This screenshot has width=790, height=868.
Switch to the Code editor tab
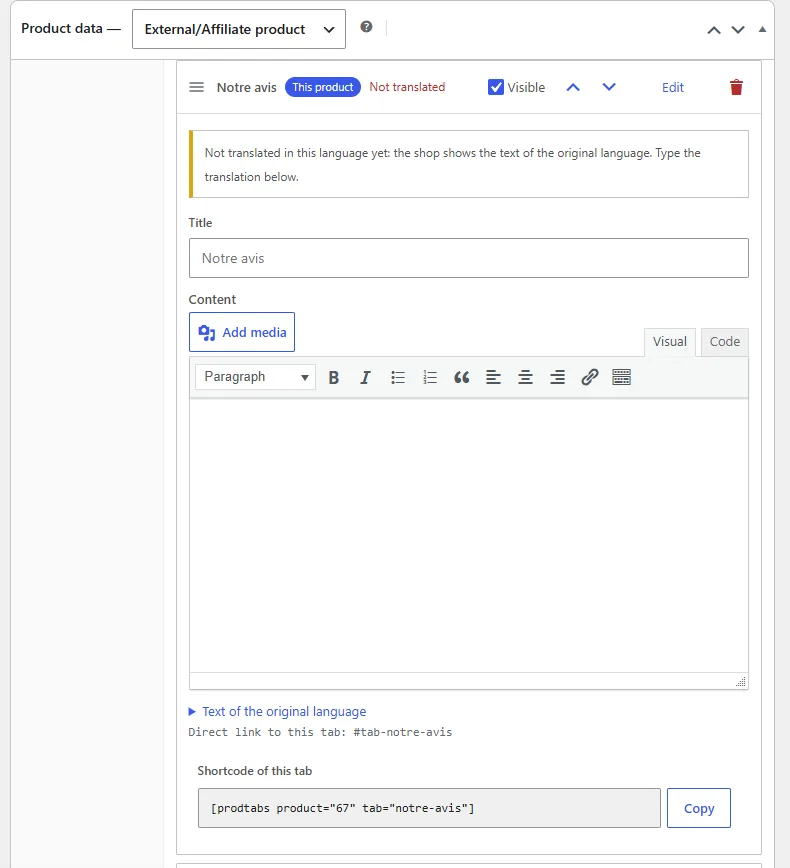pyautogui.click(x=725, y=342)
